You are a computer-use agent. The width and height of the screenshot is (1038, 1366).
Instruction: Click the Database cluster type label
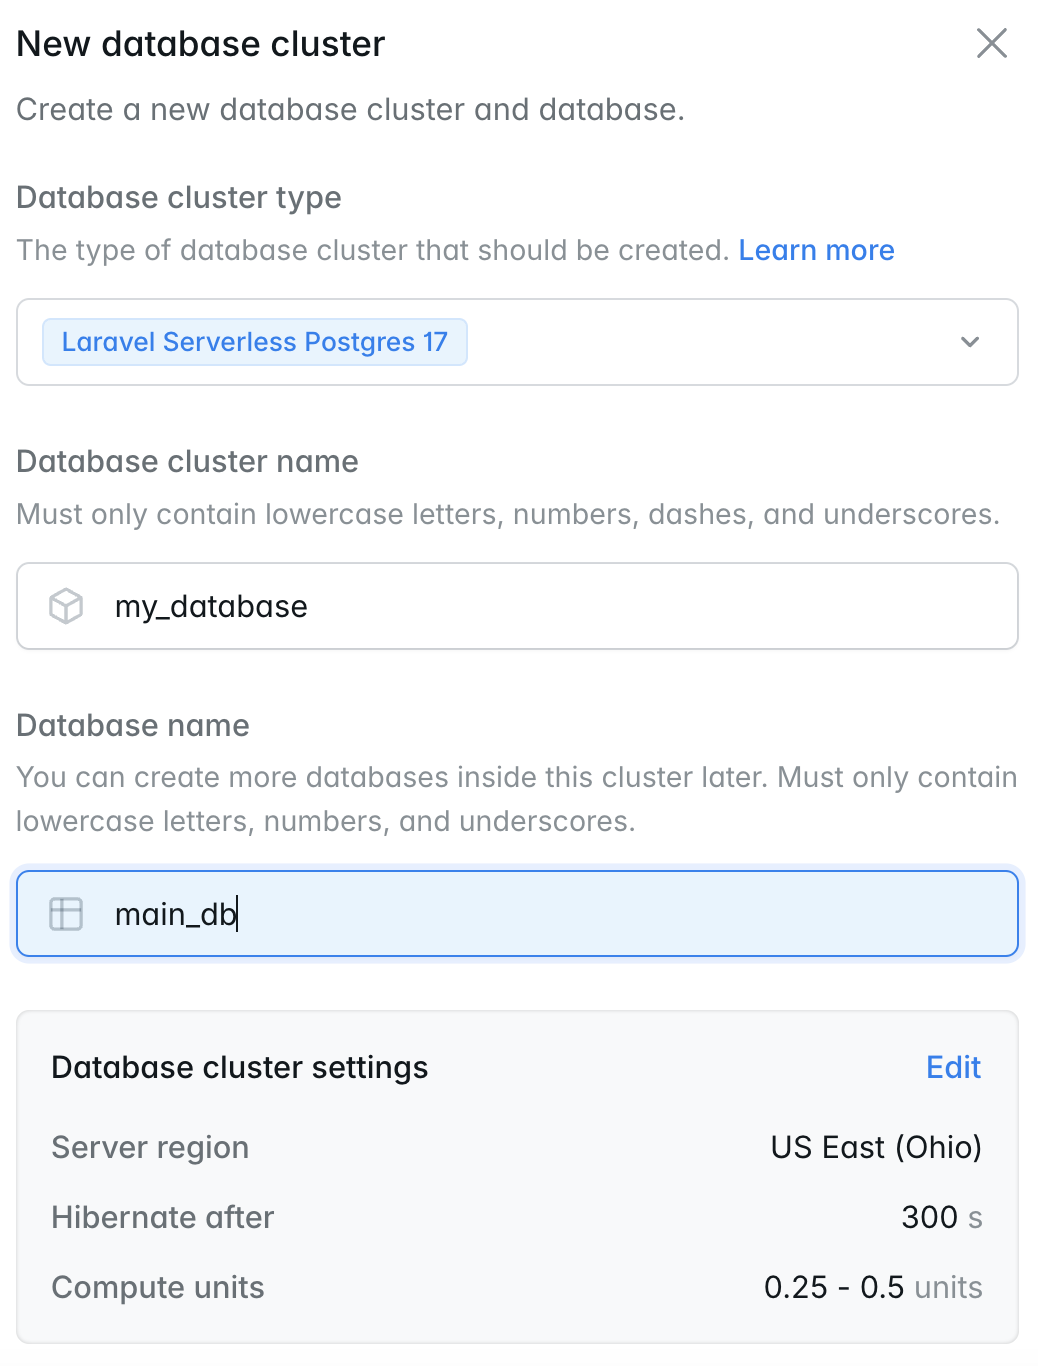tap(179, 198)
